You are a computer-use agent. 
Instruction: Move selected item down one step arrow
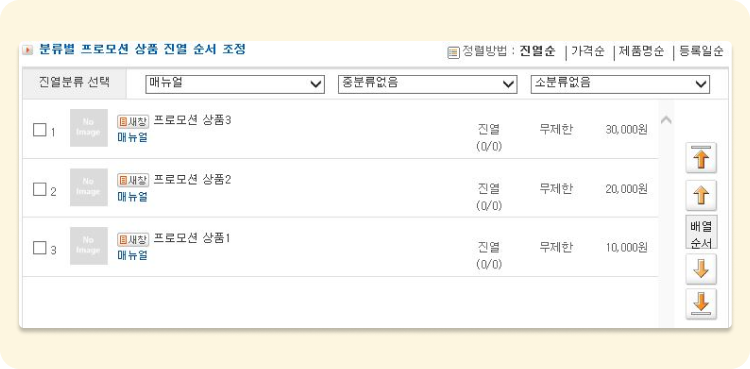(x=701, y=269)
